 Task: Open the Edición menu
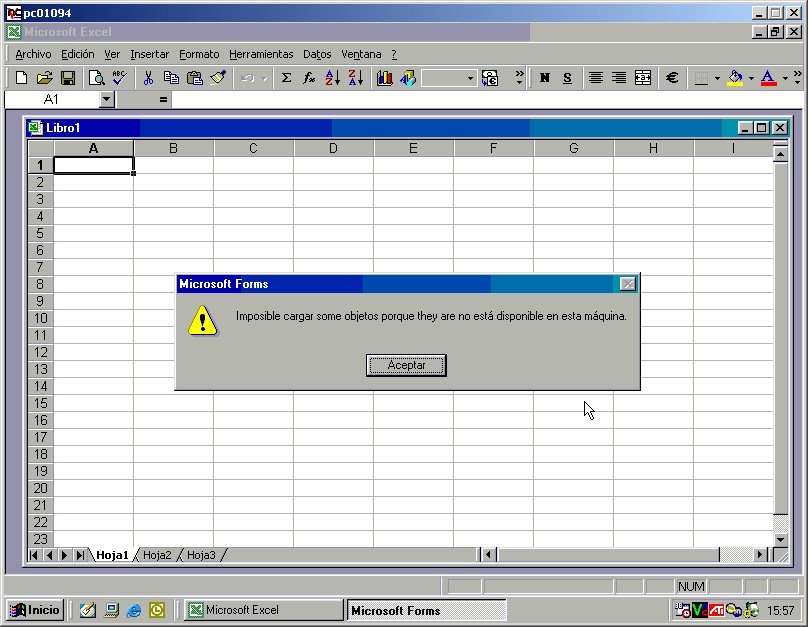click(78, 54)
